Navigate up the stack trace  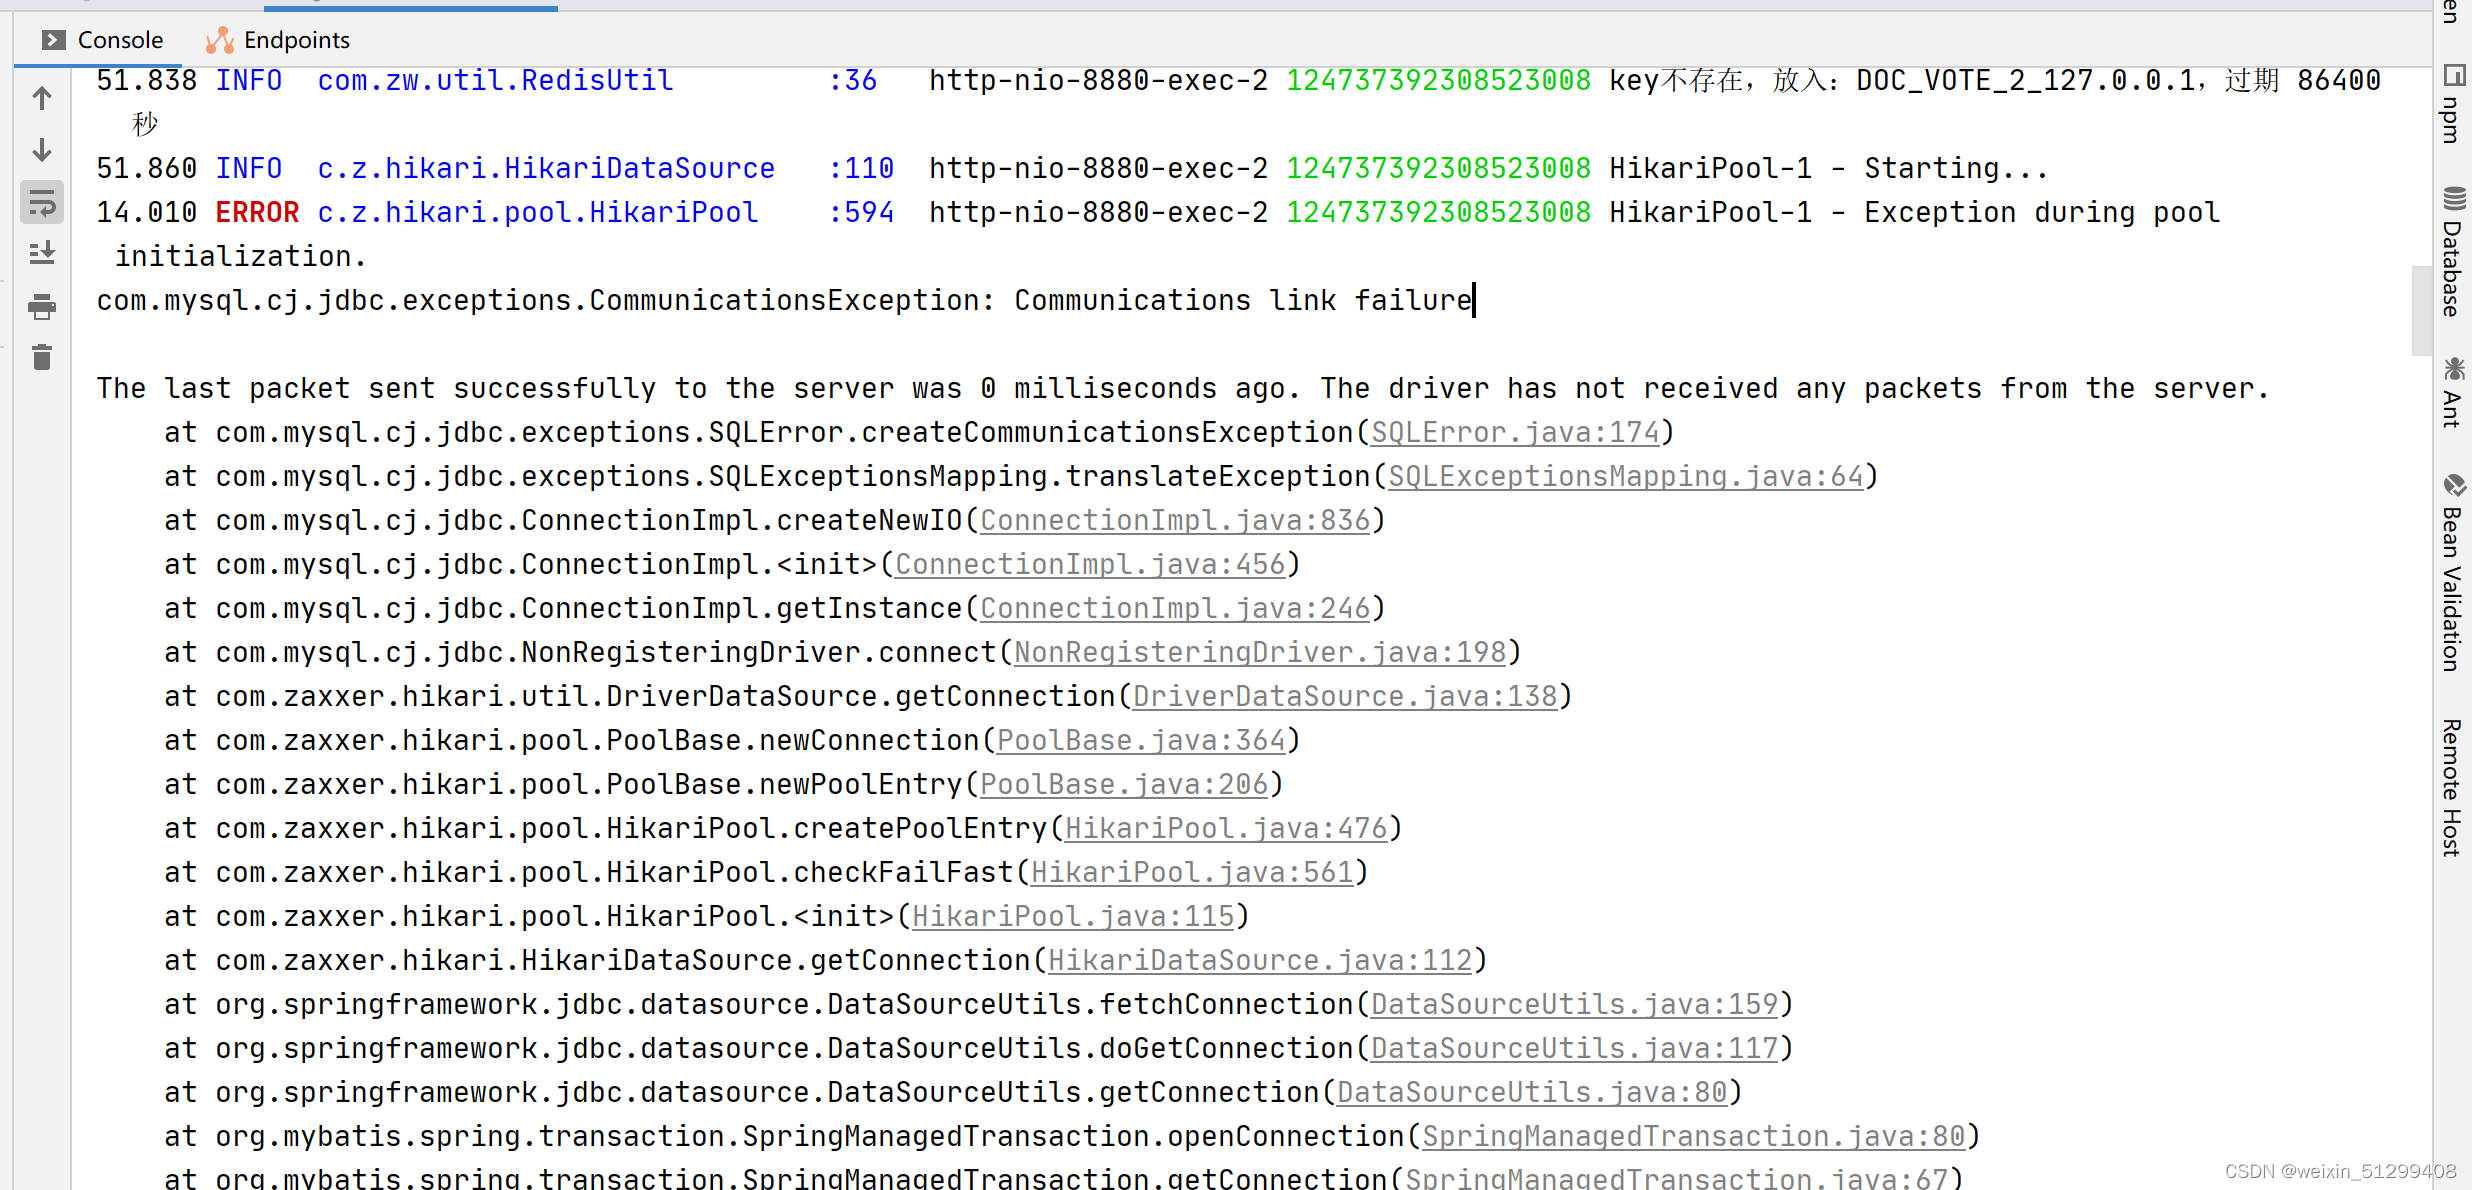click(41, 98)
